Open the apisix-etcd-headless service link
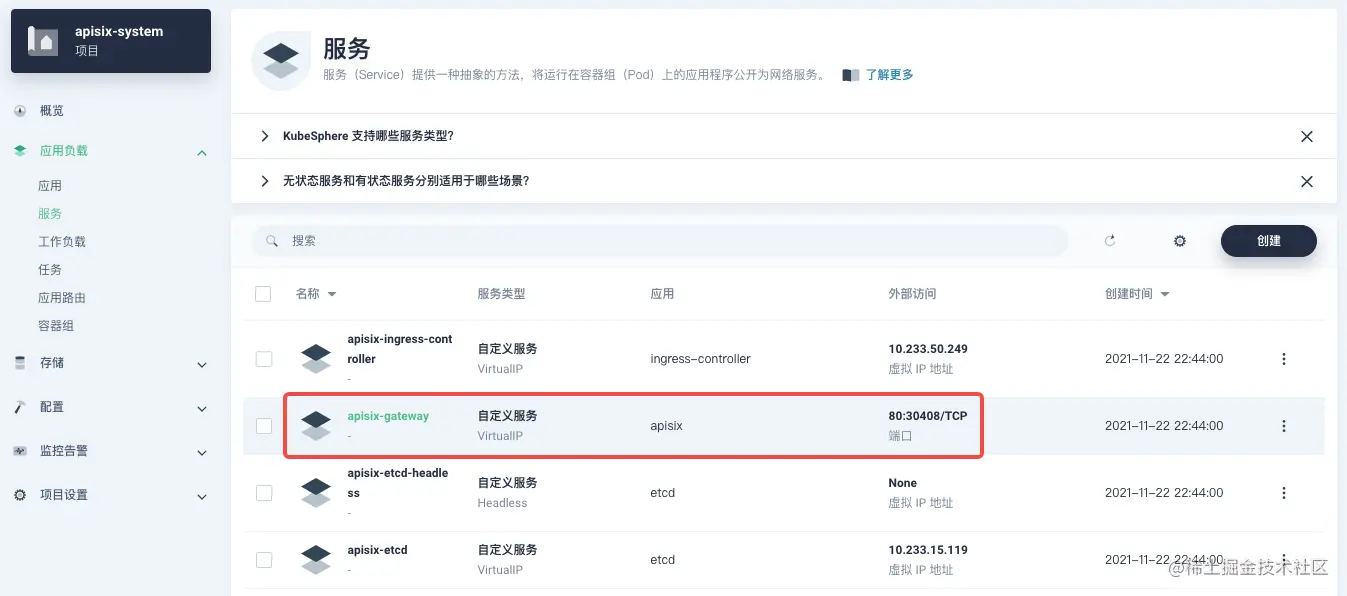Image resolution: width=1347 pixels, height=596 pixels. pyautogui.click(x=398, y=483)
